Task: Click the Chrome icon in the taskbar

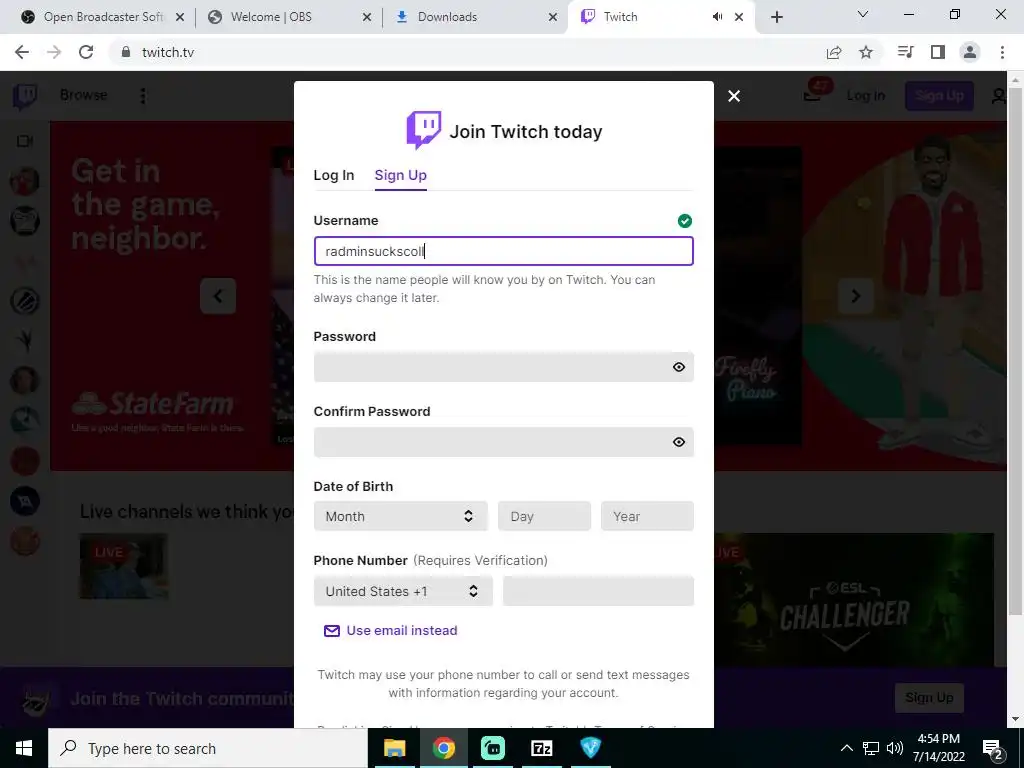Action: pos(443,748)
